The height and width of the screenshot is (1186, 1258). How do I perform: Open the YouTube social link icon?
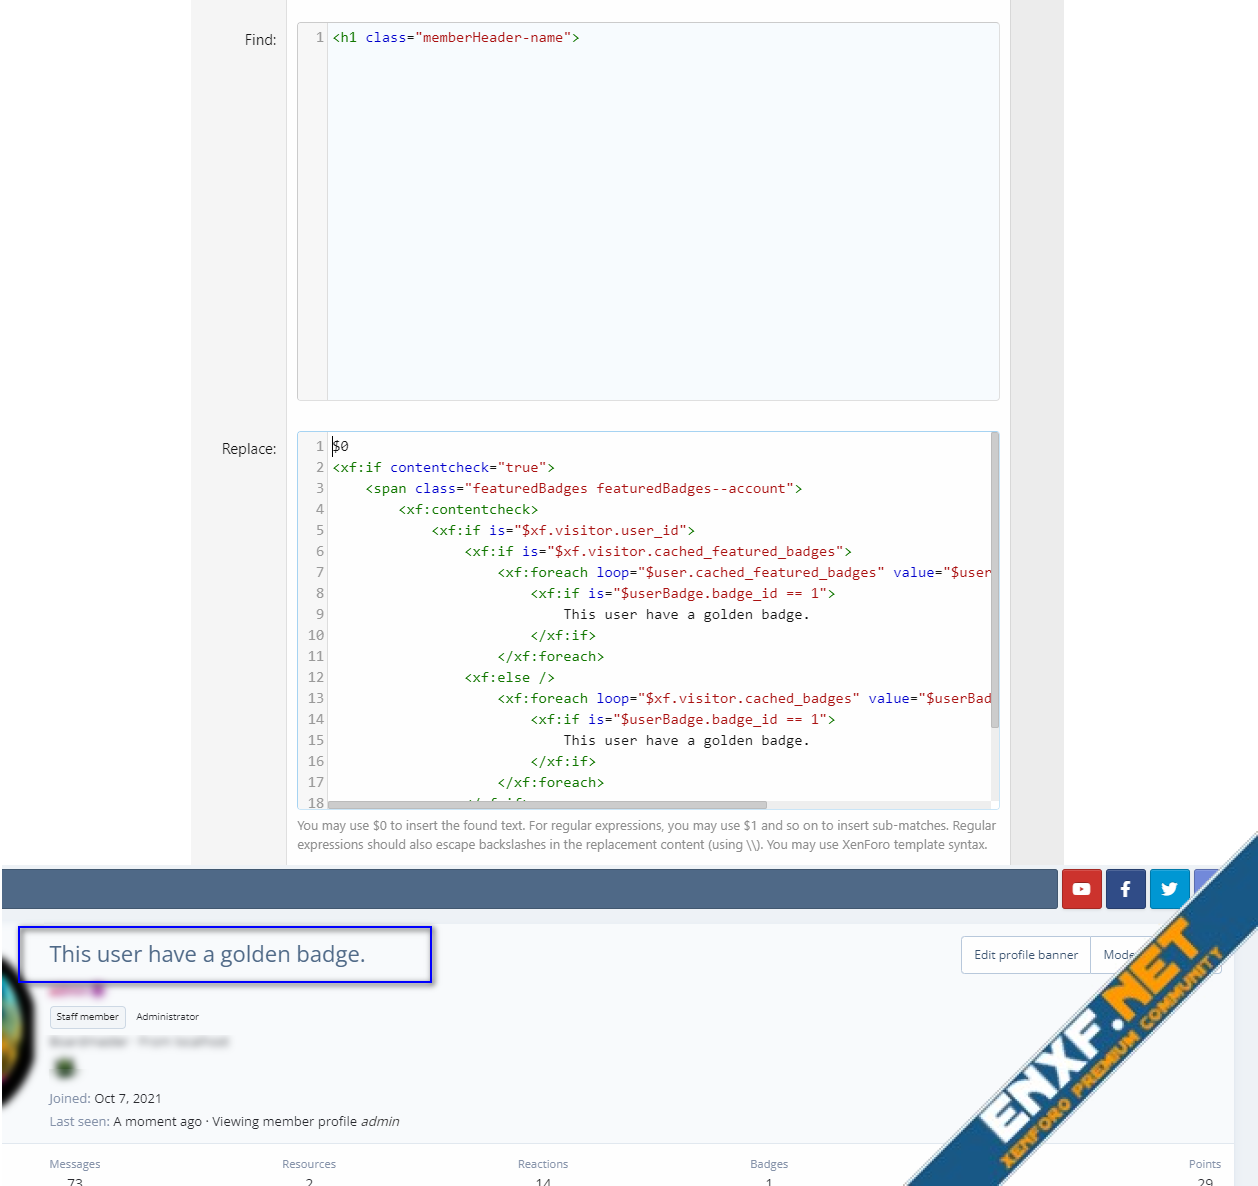1081,889
